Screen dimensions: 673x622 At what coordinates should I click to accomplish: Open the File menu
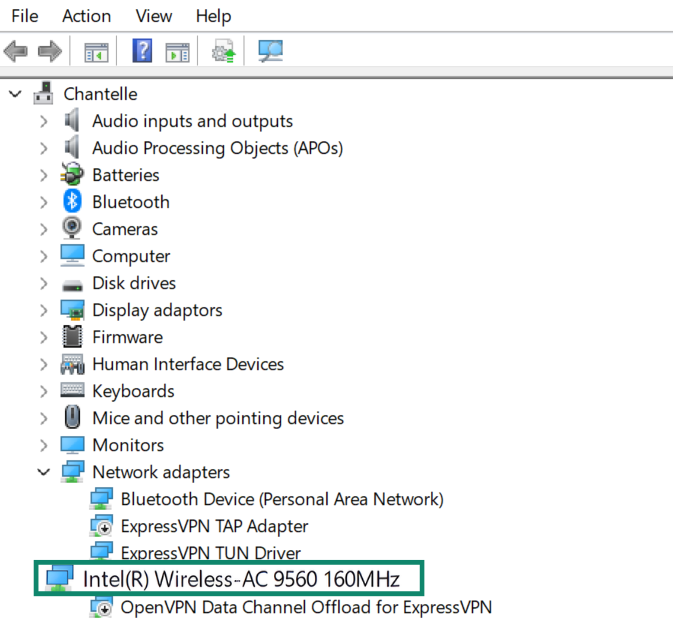coord(25,16)
